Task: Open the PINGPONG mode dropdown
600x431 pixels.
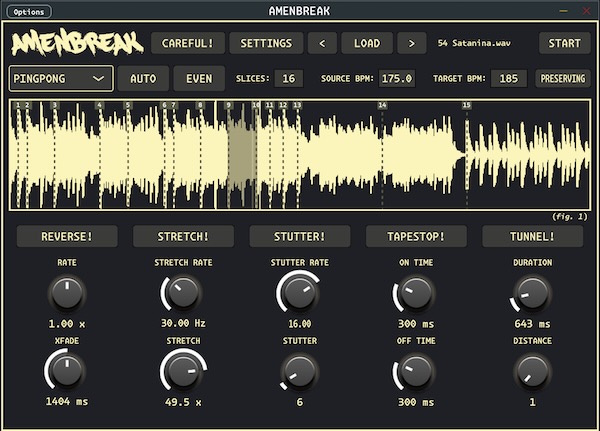Action: point(61,78)
